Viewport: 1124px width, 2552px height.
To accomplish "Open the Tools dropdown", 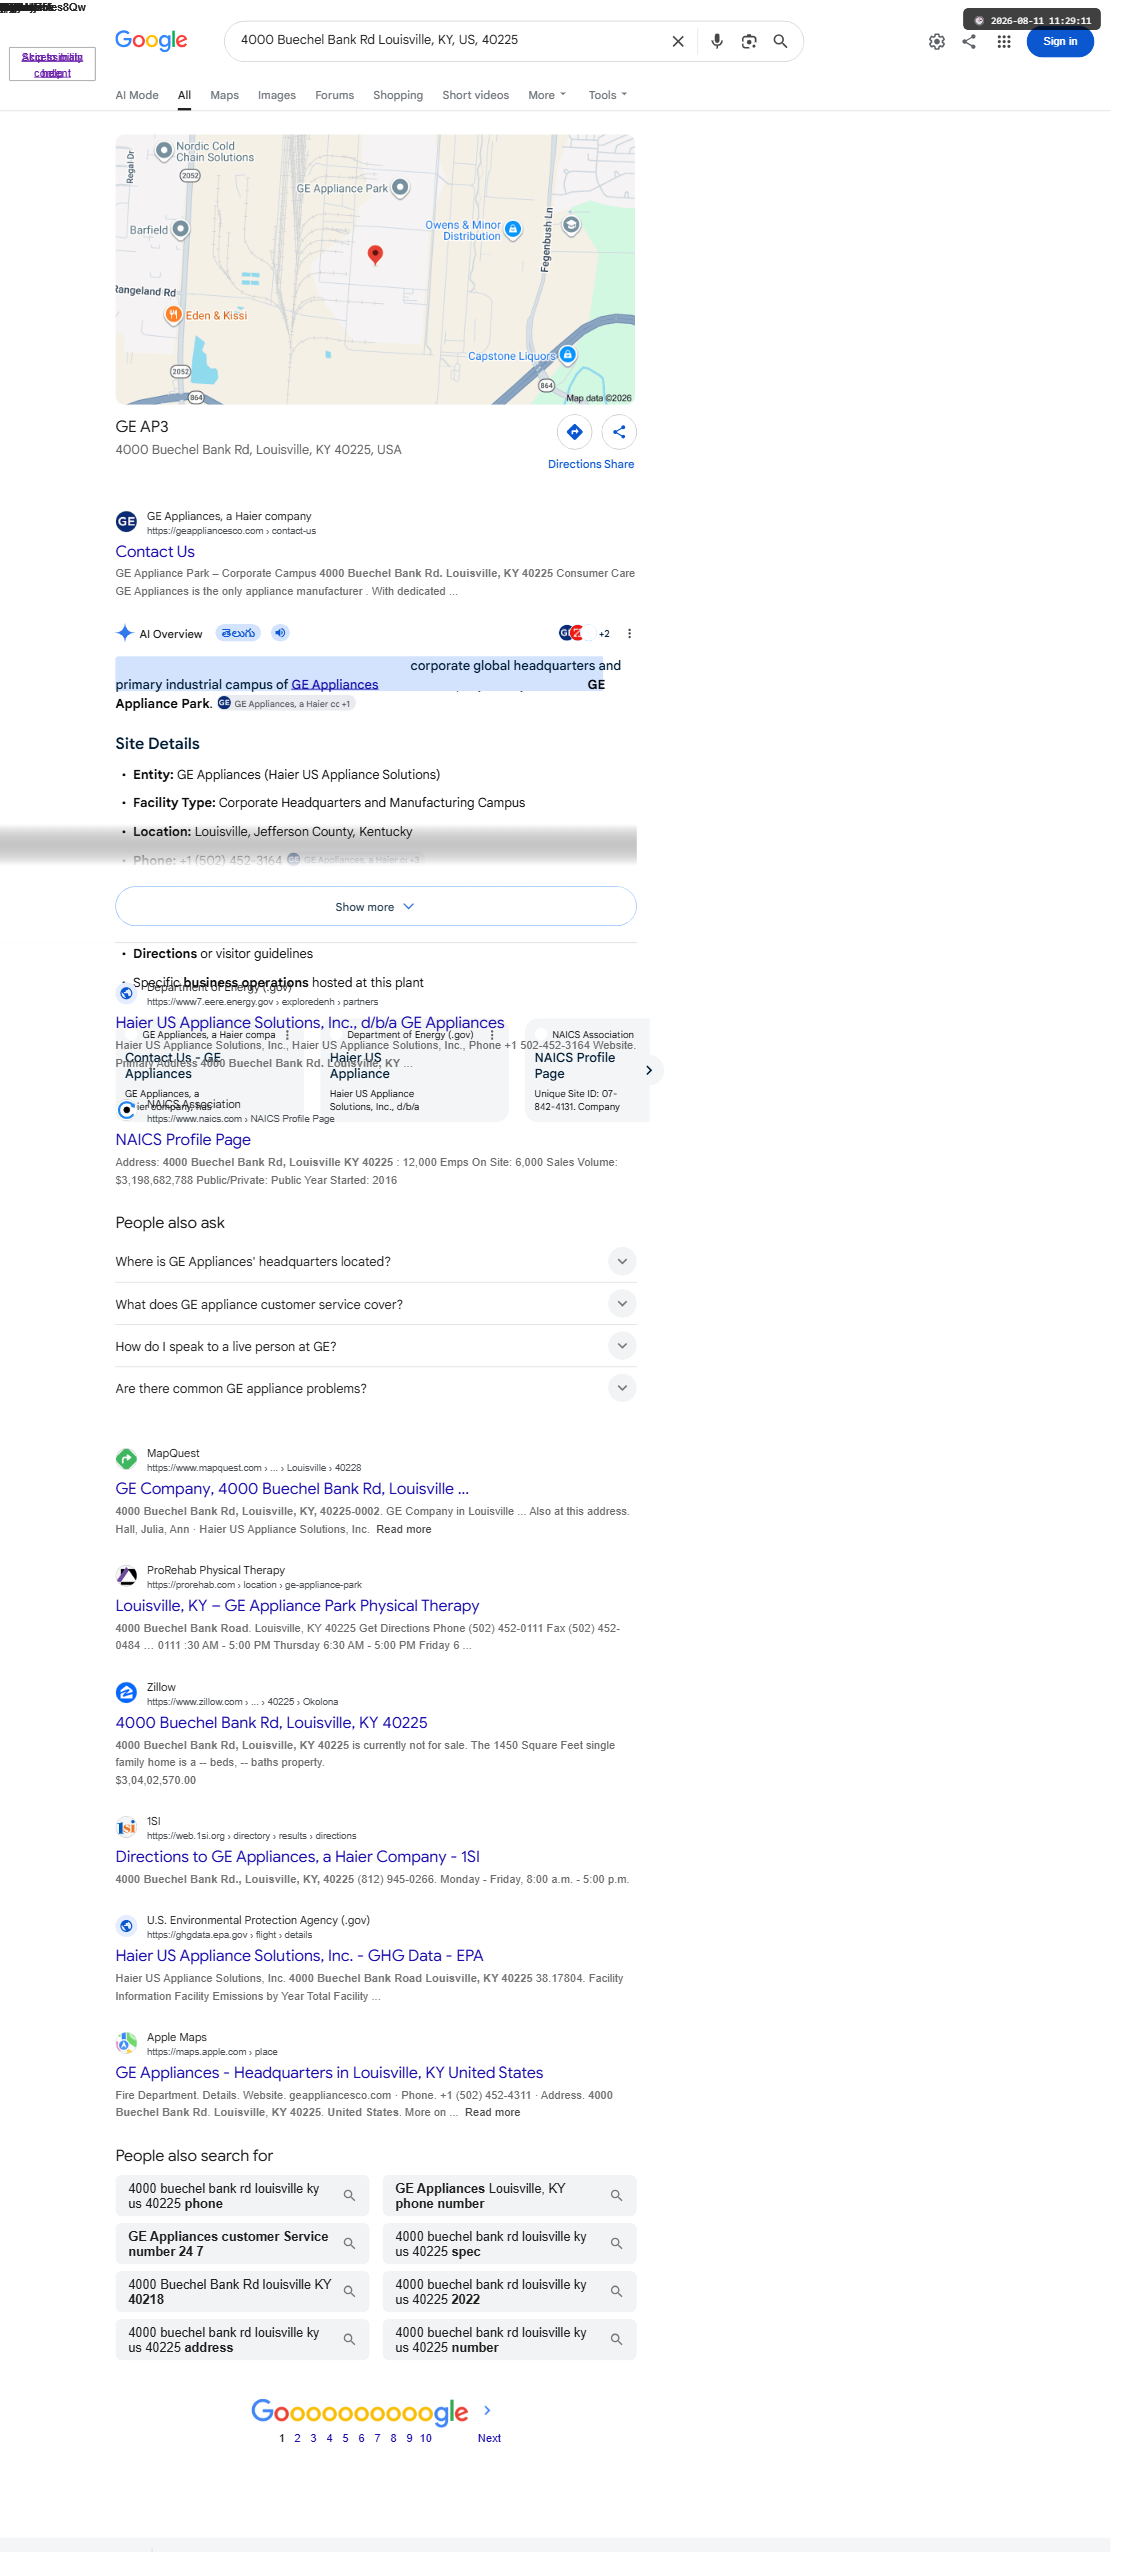I will click(608, 95).
